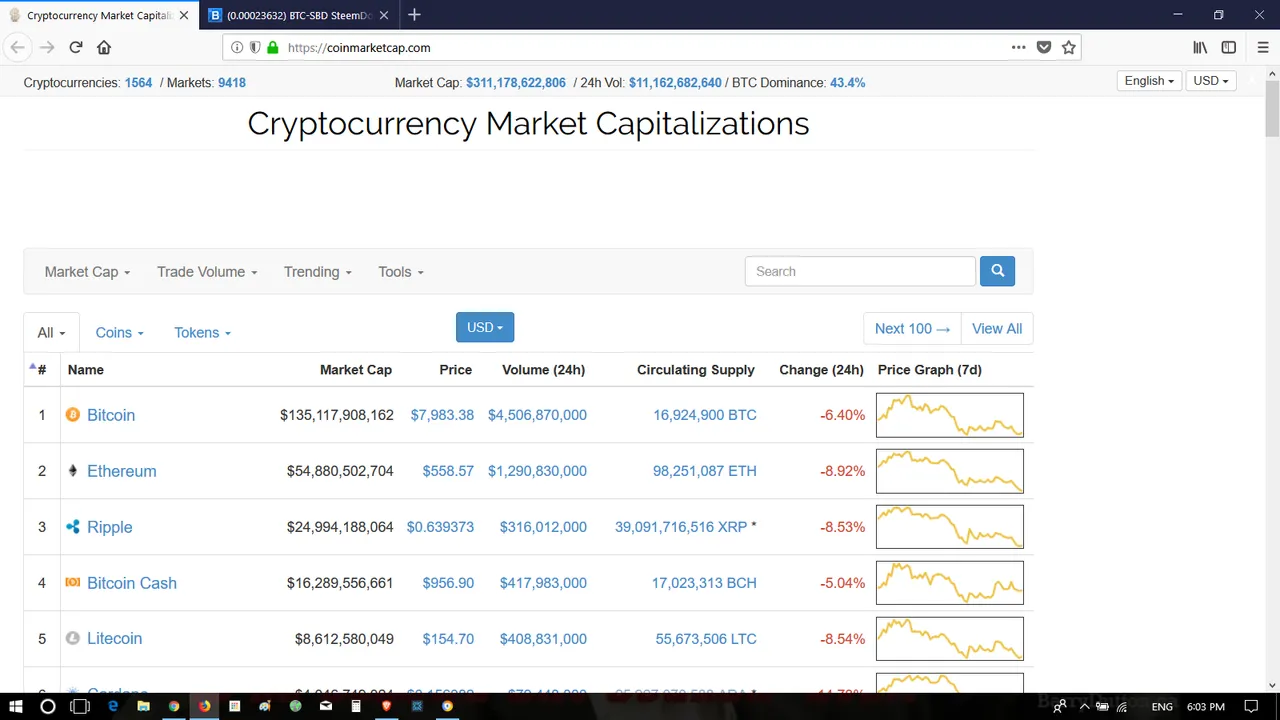Open the Bitcoin link
This screenshot has width=1280, height=720.
pos(111,415)
